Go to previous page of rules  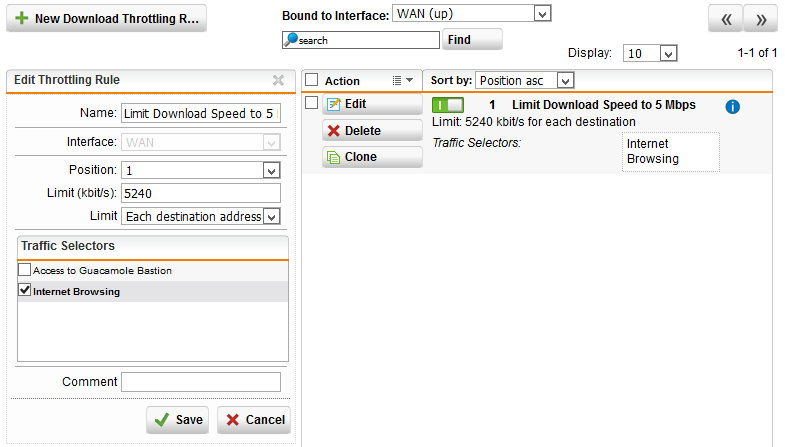[x=725, y=19]
